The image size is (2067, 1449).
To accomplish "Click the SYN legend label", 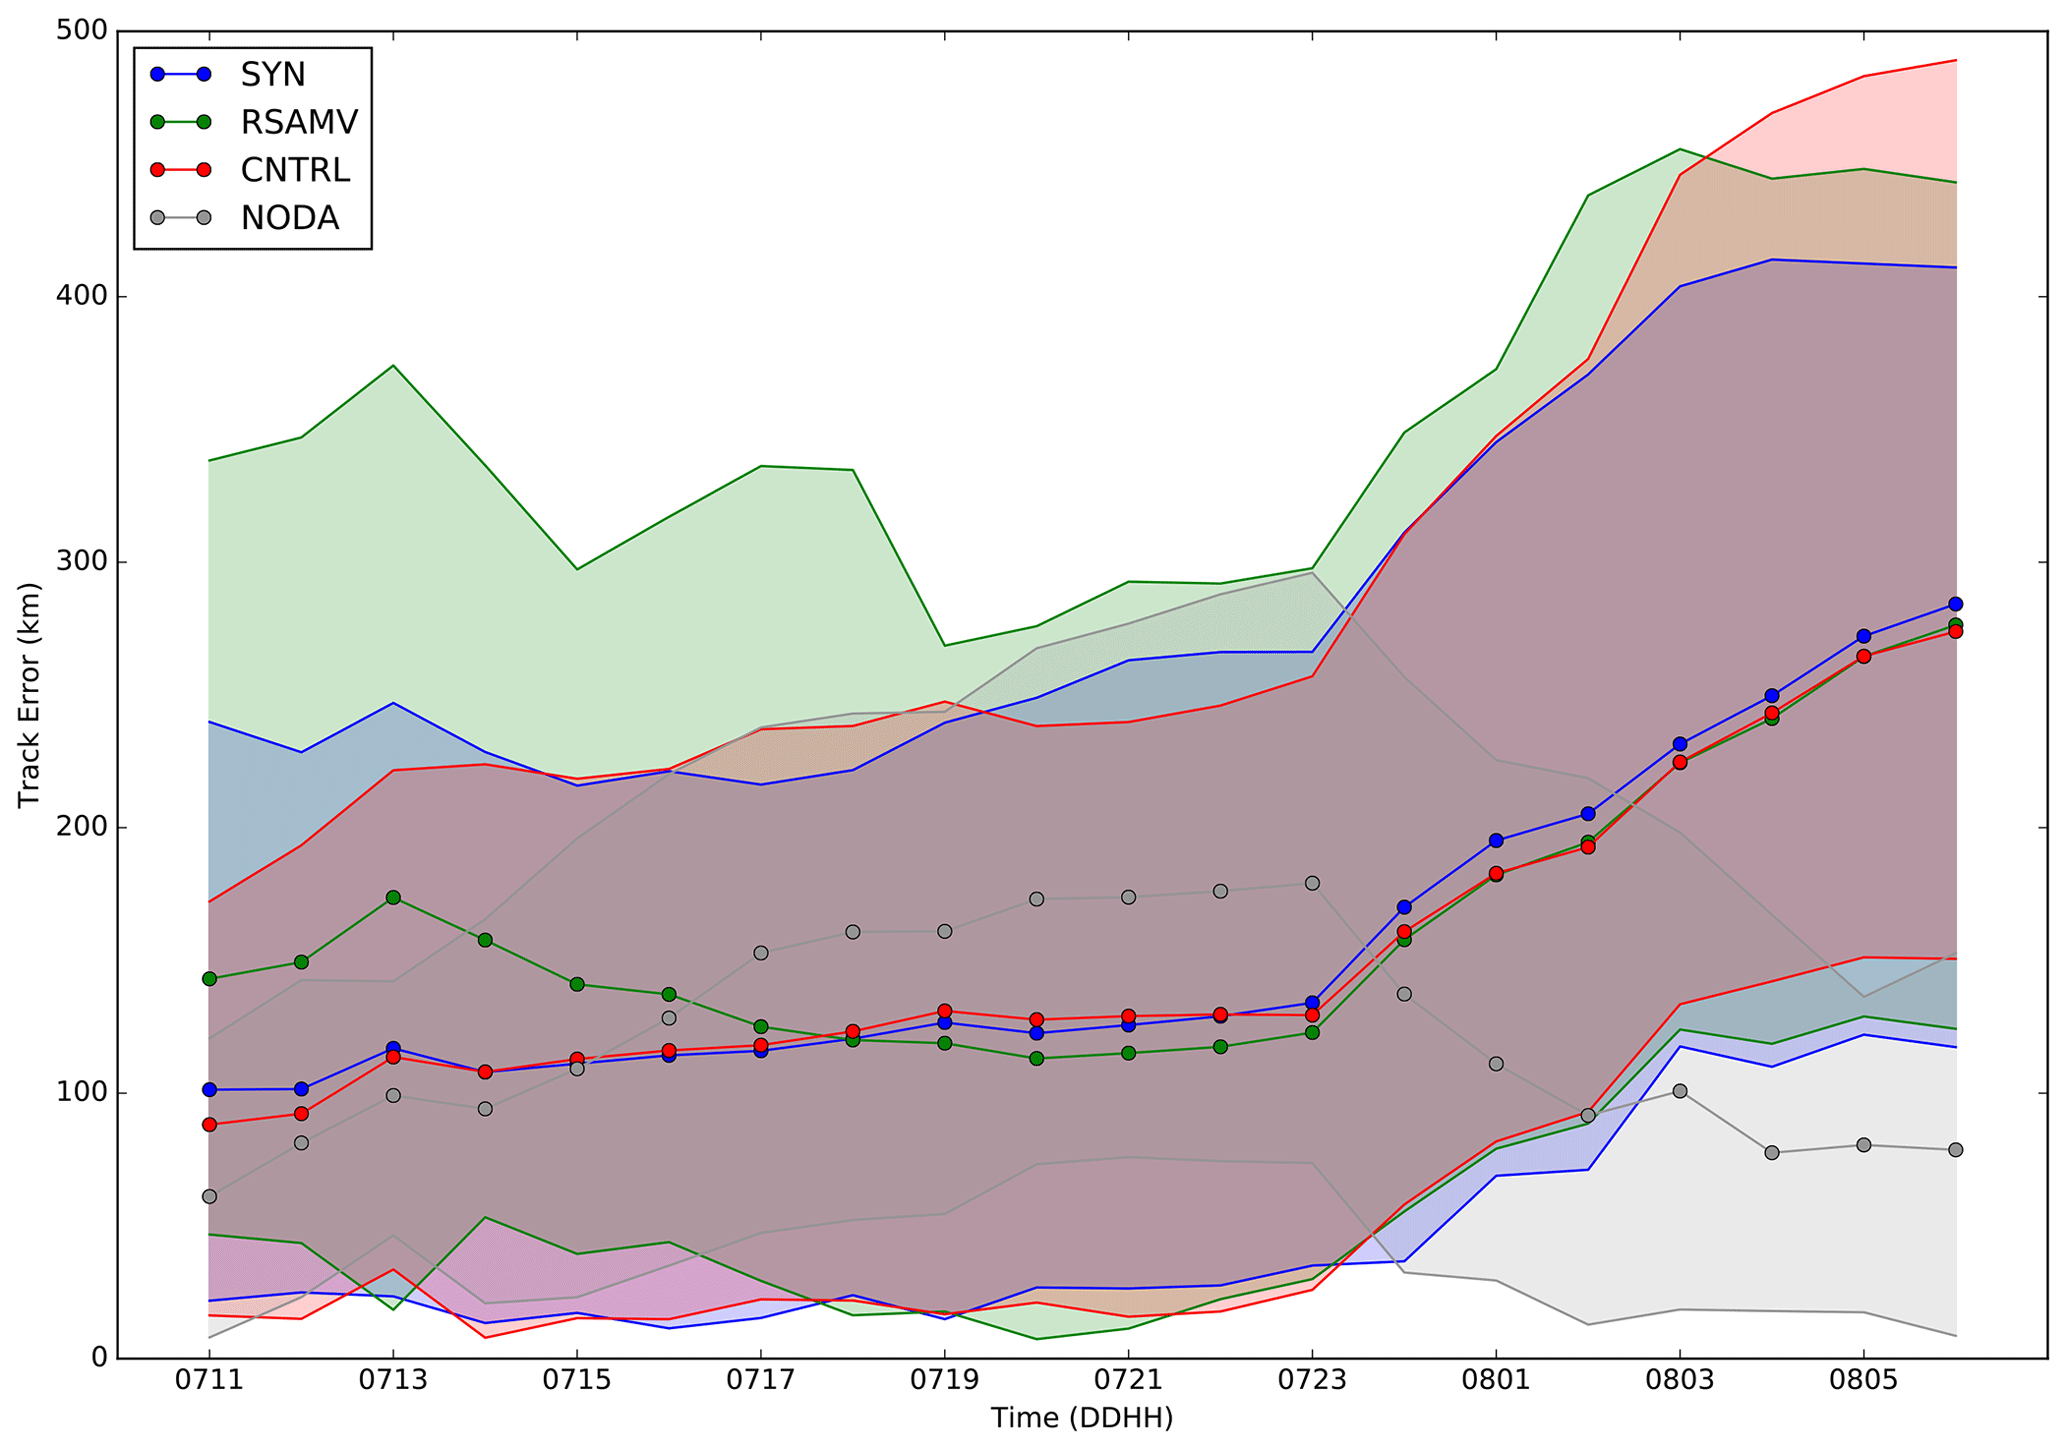I will pos(272,74).
